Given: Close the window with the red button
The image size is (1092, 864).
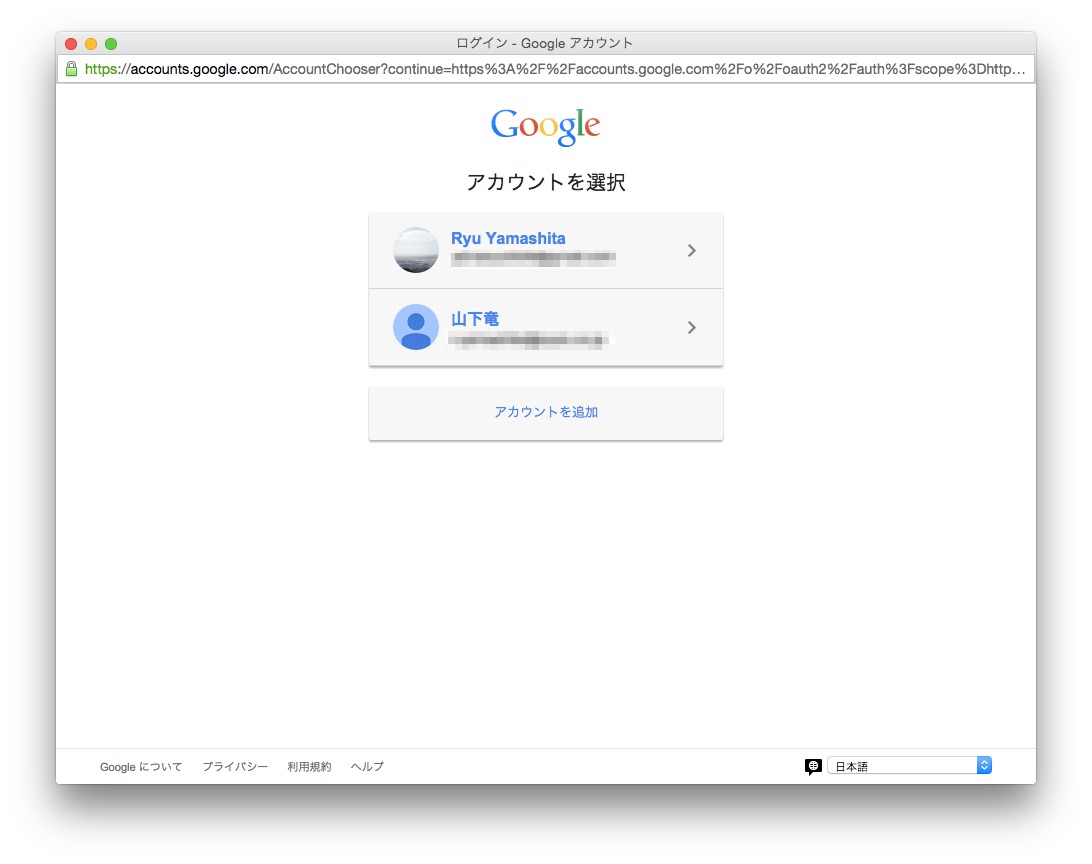Looking at the screenshot, I should 71,44.
